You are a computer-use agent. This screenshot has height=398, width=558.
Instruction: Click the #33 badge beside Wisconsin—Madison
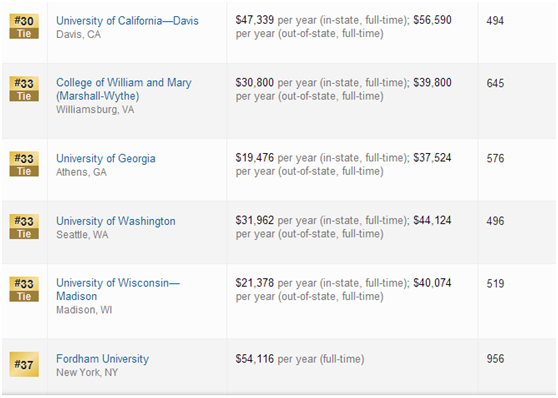coord(24,289)
